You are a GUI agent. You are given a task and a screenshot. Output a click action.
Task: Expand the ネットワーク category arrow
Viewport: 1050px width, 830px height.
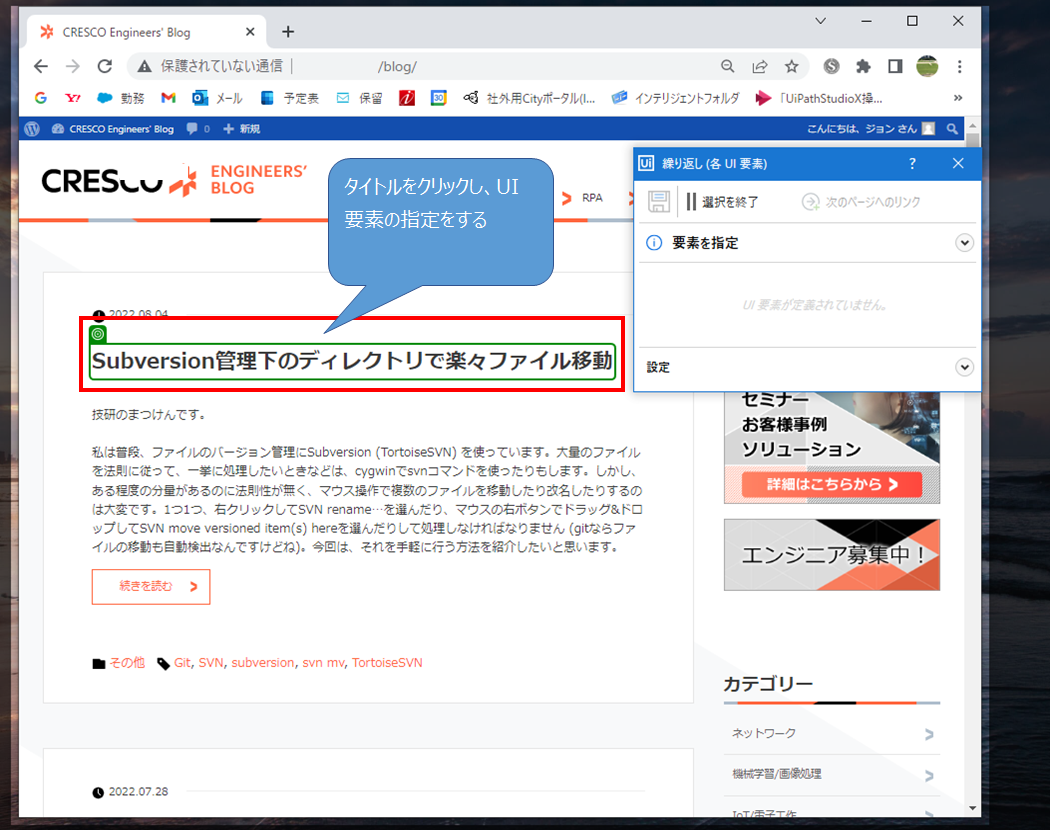[929, 734]
